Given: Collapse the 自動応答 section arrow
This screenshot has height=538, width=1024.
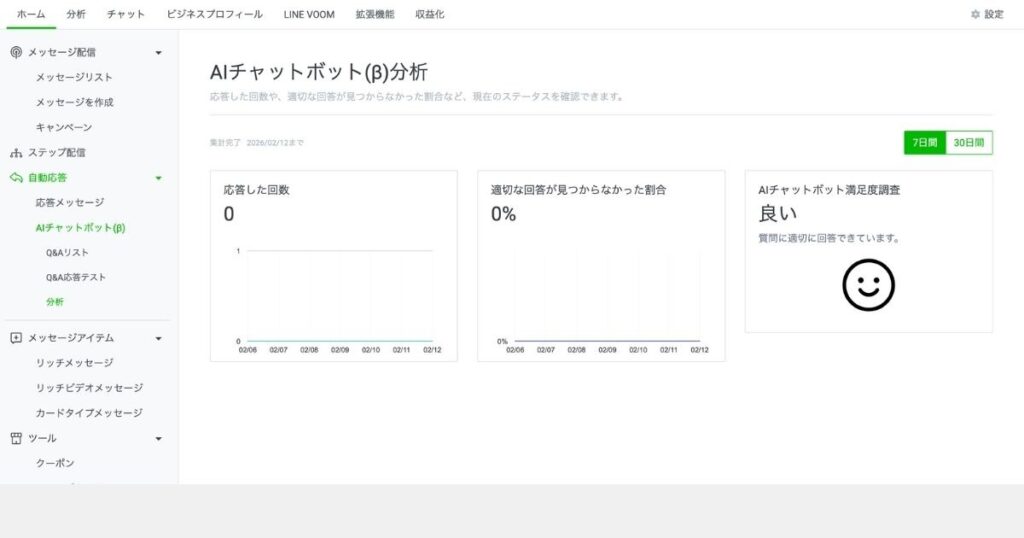Looking at the screenshot, I should click(x=158, y=178).
